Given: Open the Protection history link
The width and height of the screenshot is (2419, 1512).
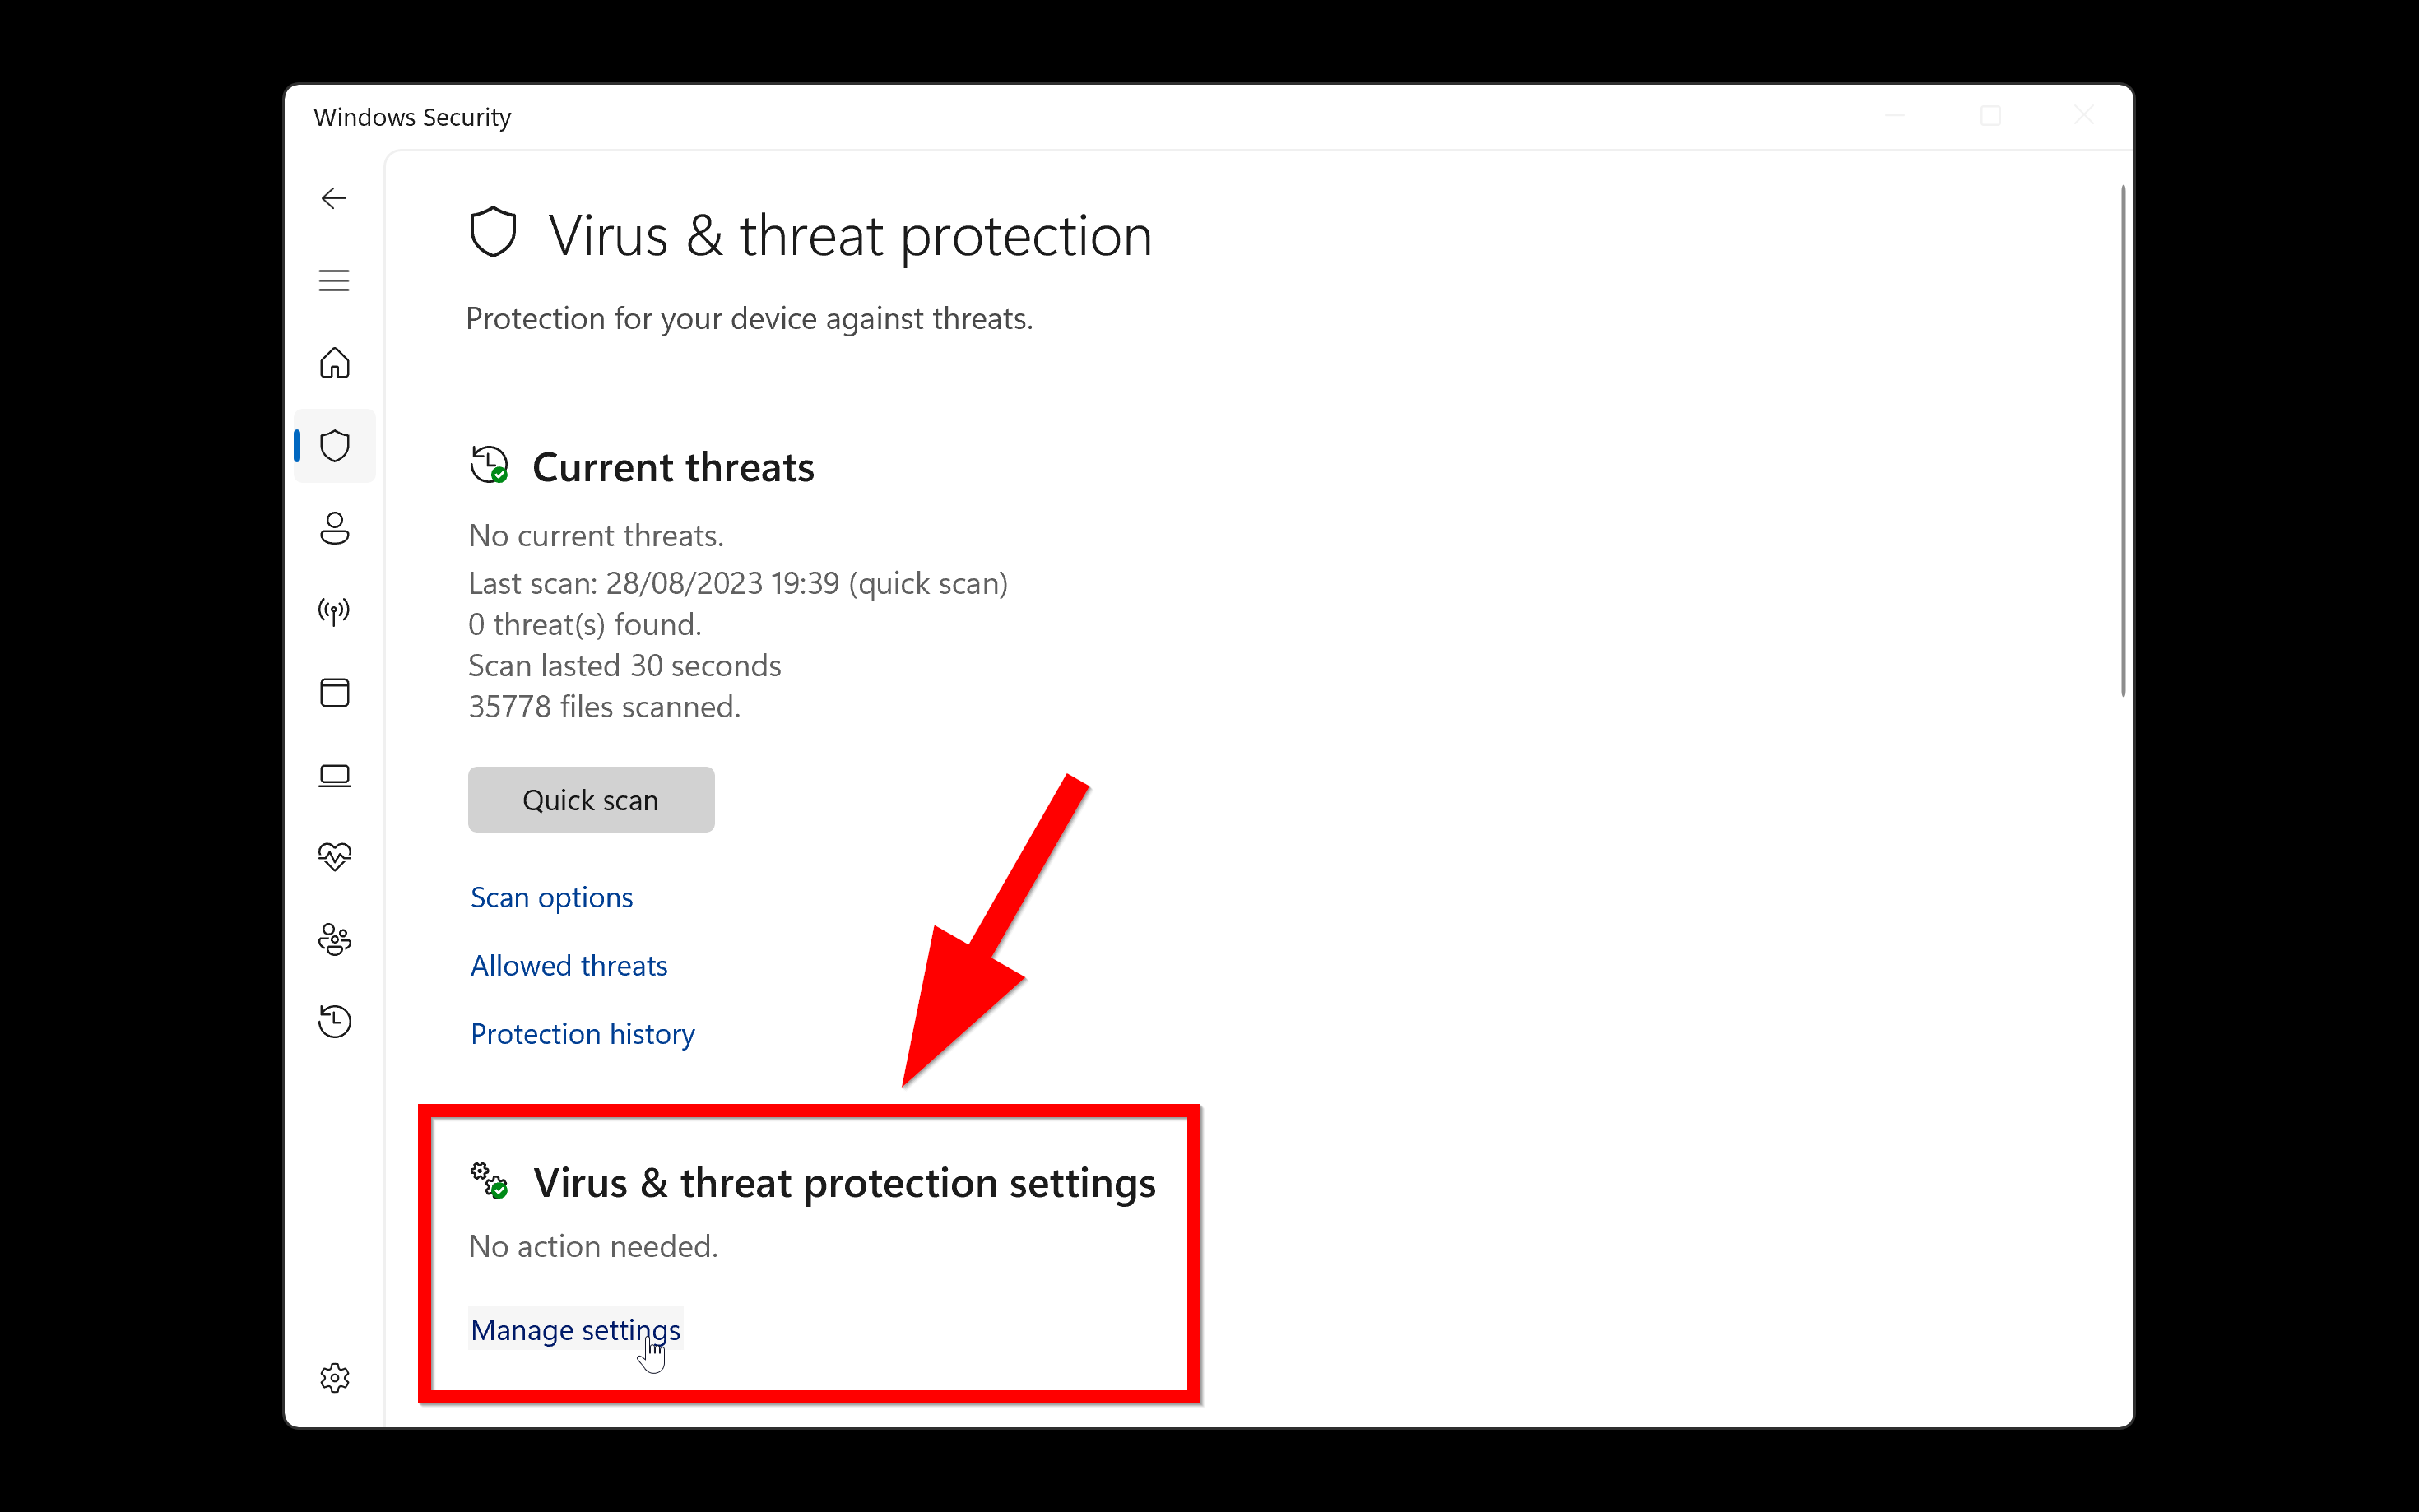Looking at the screenshot, I should pyautogui.click(x=582, y=1033).
